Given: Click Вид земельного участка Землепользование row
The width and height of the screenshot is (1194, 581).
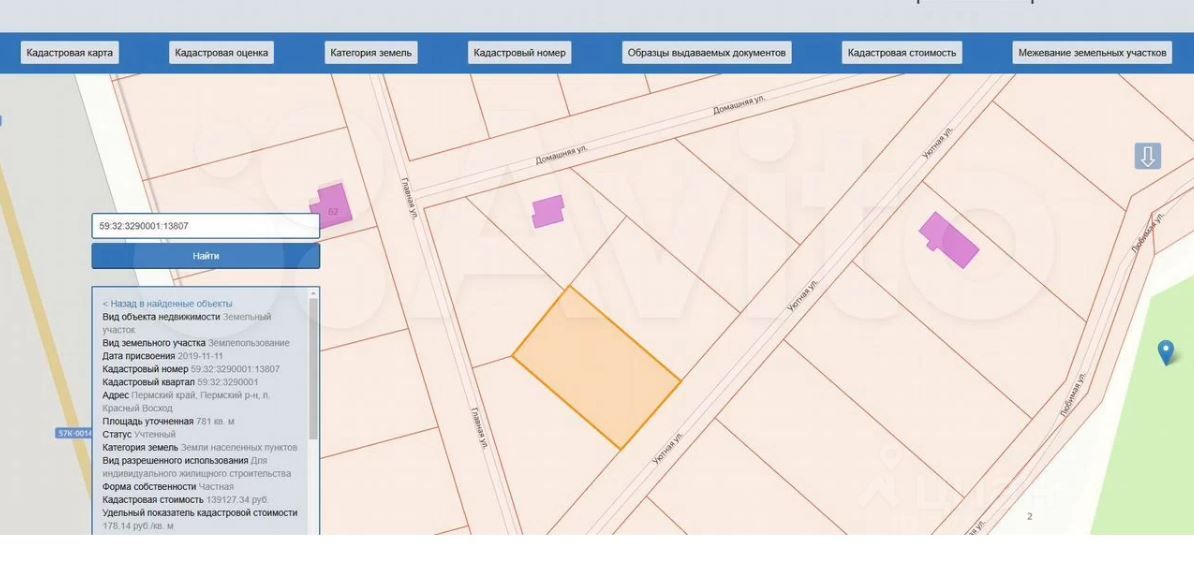Looking at the screenshot, I should click(196, 343).
